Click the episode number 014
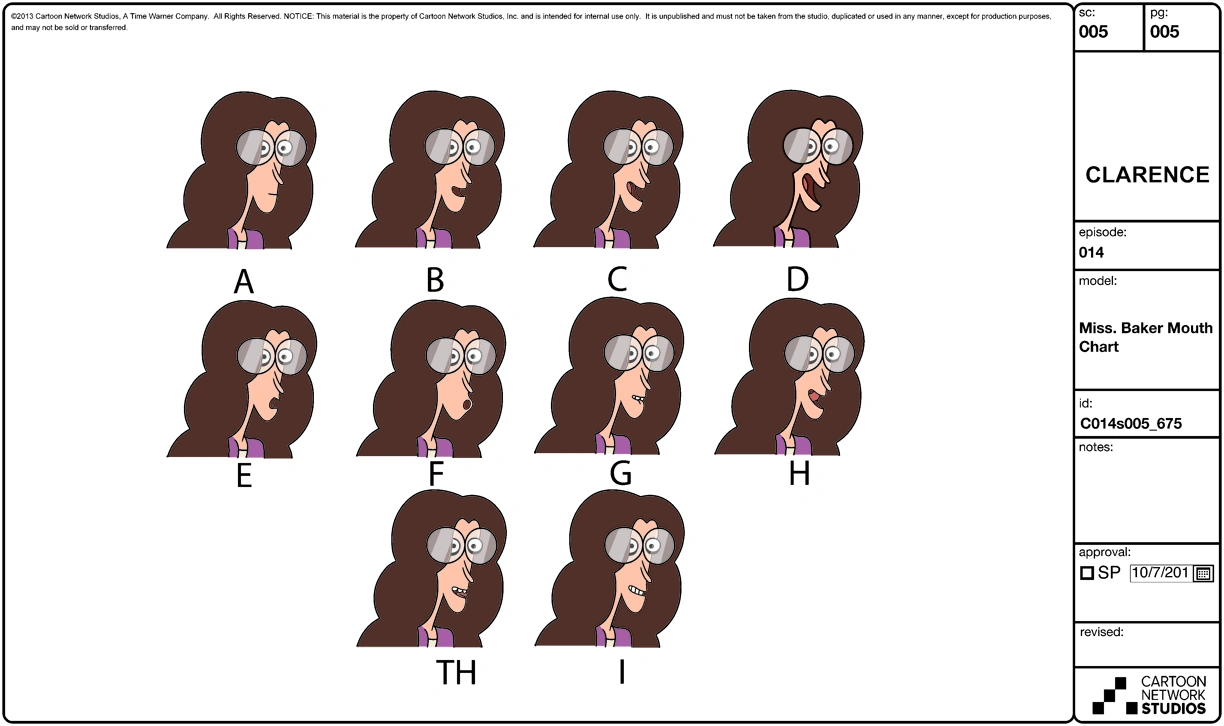Image resolution: width=1224 pixels, height=726 pixels. (x=1091, y=253)
